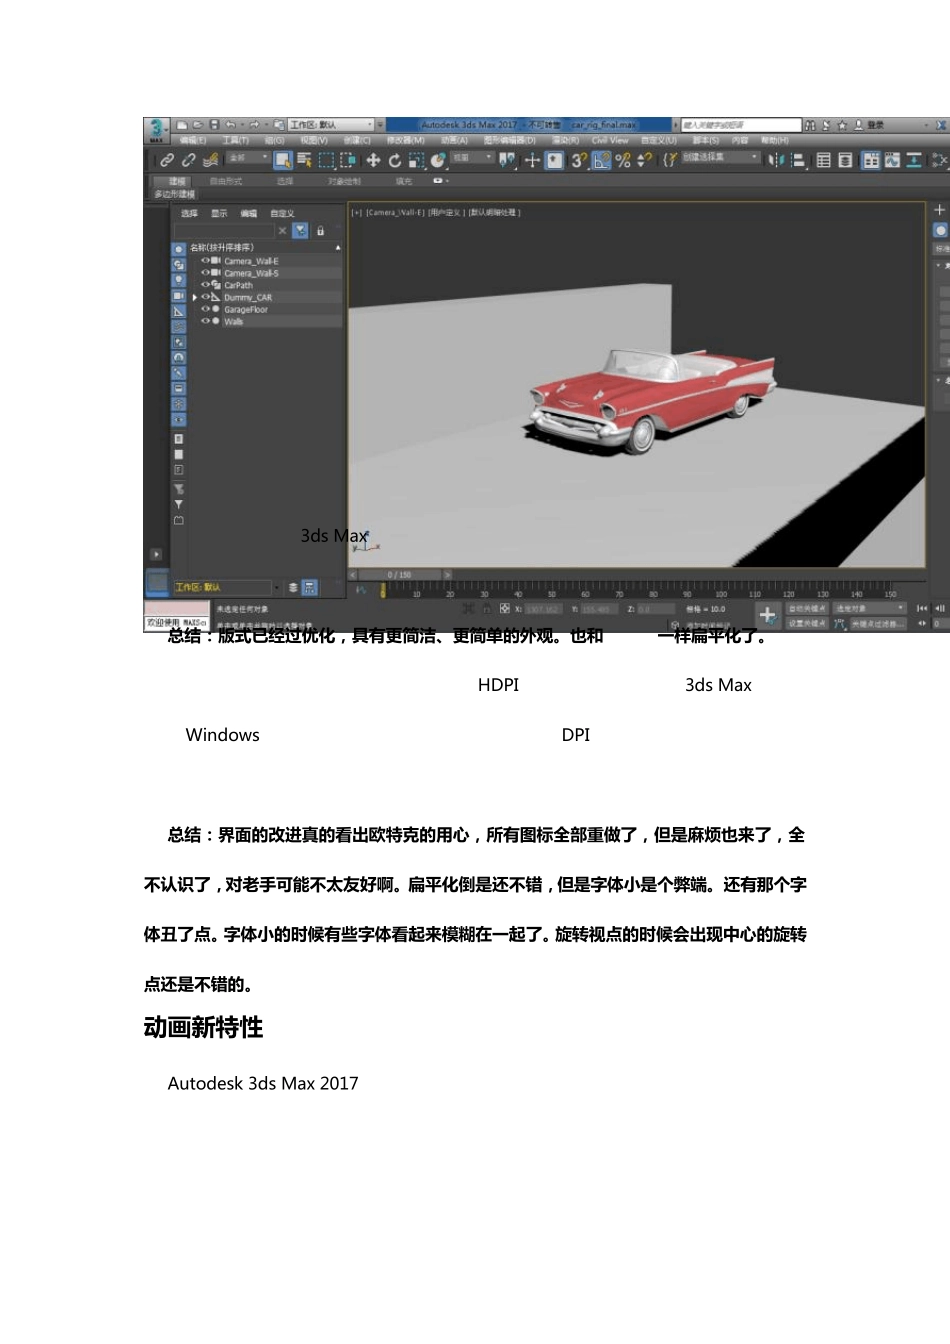The image size is (950, 1344).
Task: Toggle visibility eye of Camera_Wall-S
Action: tap(206, 272)
